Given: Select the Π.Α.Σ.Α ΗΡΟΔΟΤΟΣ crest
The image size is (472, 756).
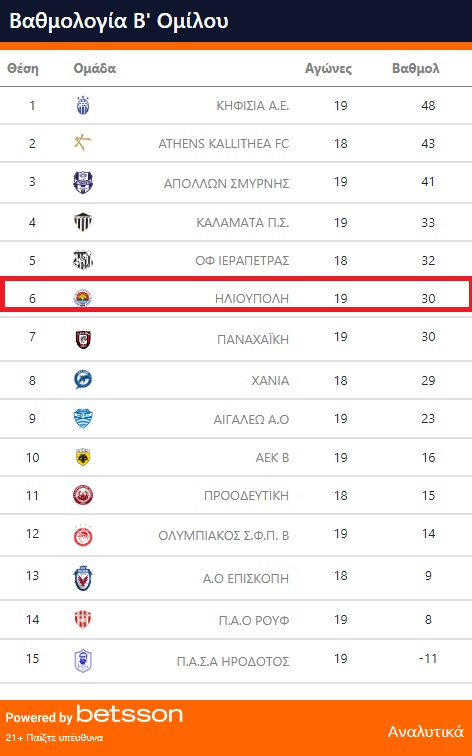Looking at the screenshot, I should 83,661.
